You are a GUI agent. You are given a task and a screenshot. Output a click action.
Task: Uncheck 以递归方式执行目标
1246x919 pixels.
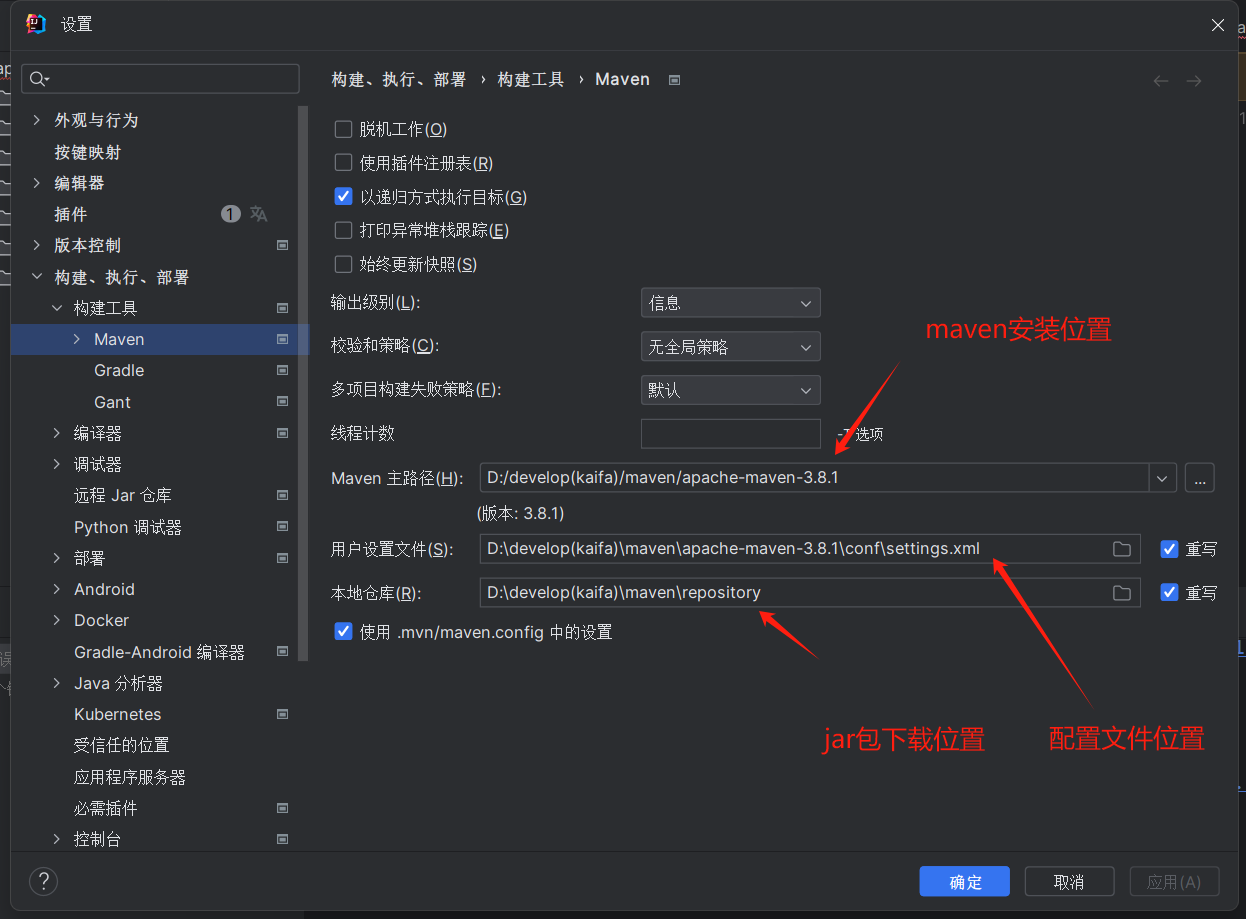[x=343, y=197]
